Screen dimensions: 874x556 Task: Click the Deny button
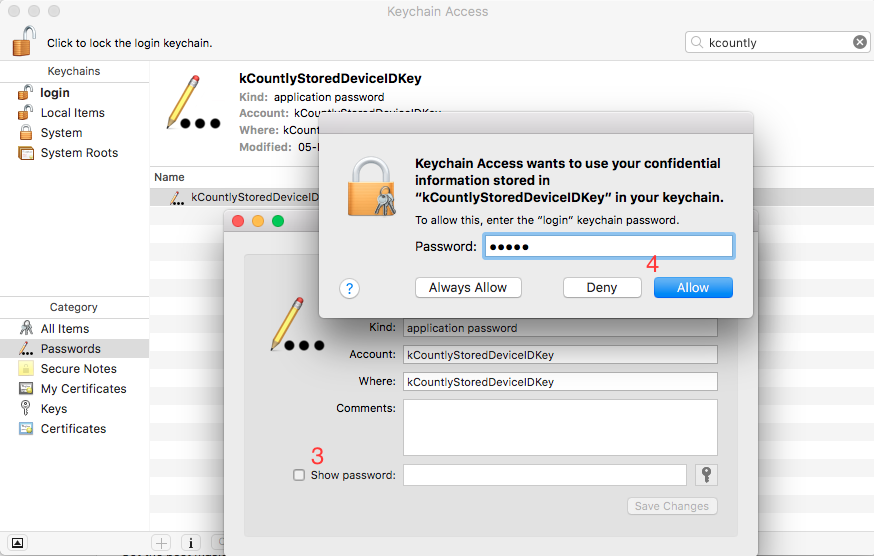(602, 288)
